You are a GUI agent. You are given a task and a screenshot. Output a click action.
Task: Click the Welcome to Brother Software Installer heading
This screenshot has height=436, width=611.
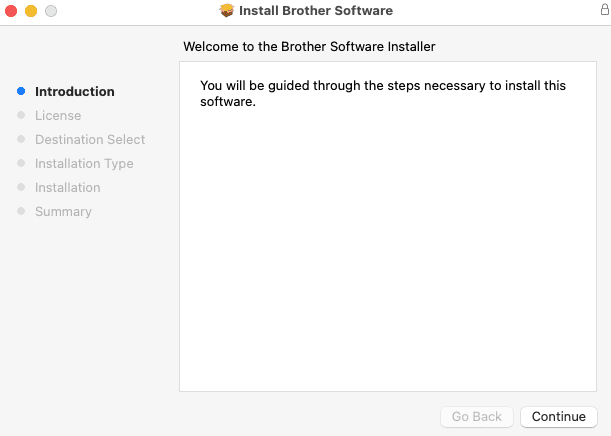310,47
